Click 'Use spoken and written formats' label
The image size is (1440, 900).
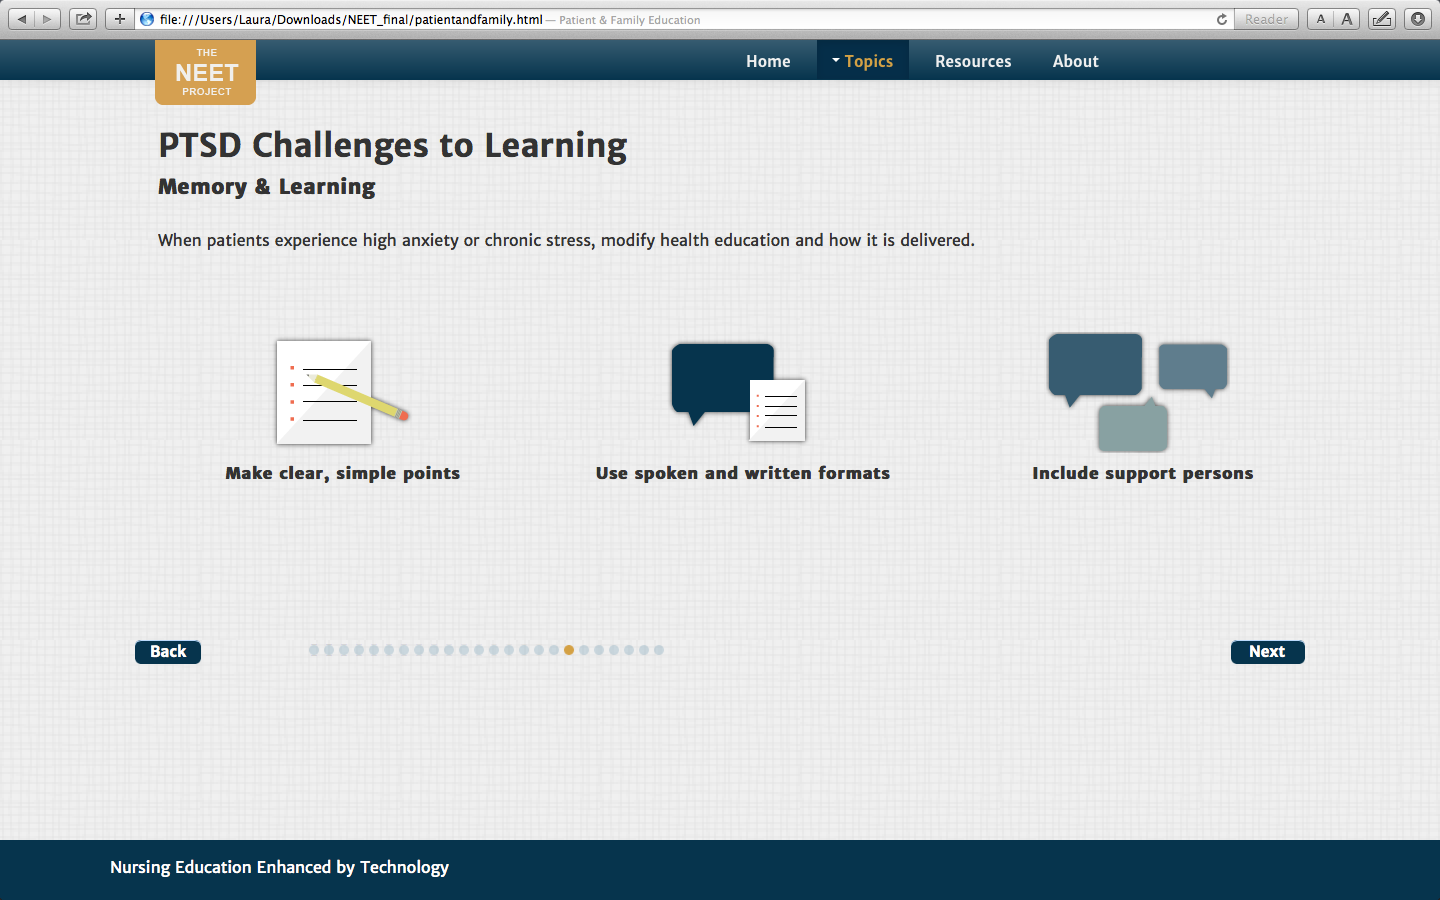(743, 473)
